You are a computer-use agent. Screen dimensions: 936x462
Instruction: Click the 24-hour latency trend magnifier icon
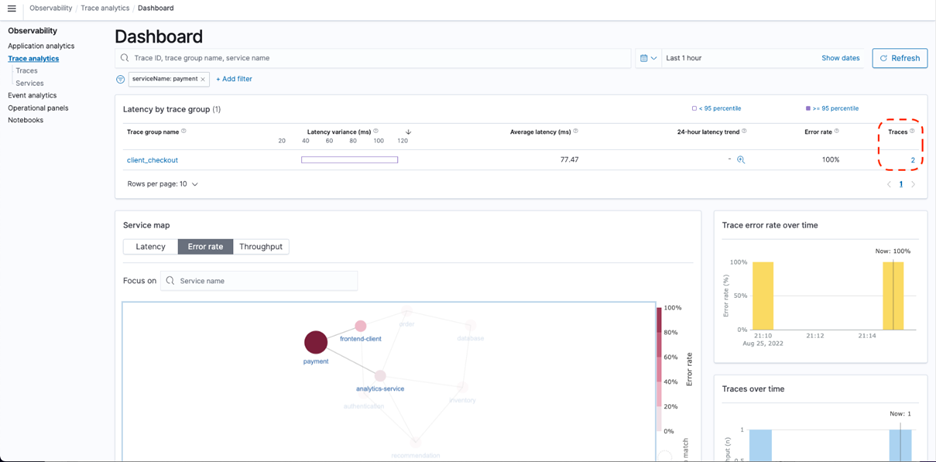(x=741, y=160)
